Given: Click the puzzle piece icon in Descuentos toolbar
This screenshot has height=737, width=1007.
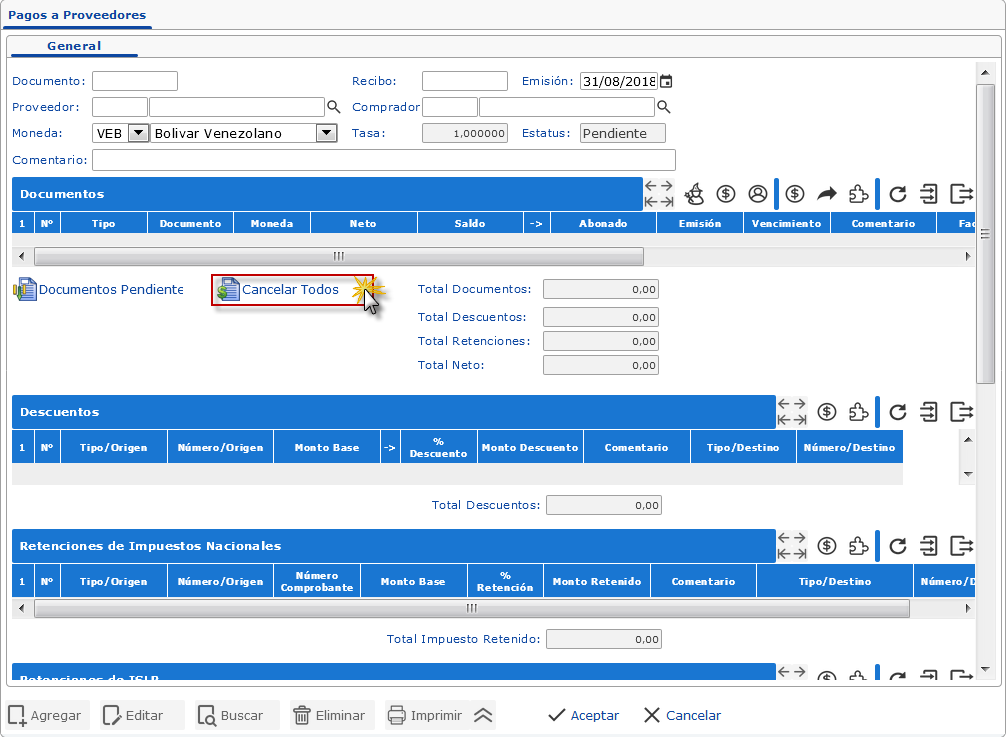Looking at the screenshot, I should (x=857, y=412).
